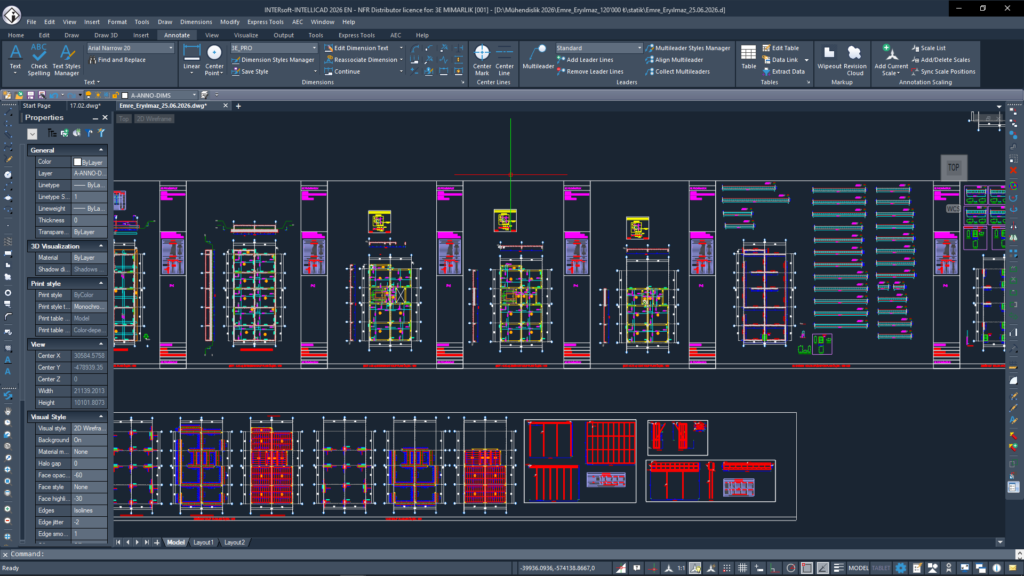Edit the Thickness value field
The height and width of the screenshot is (576, 1024).
(88, 221)
